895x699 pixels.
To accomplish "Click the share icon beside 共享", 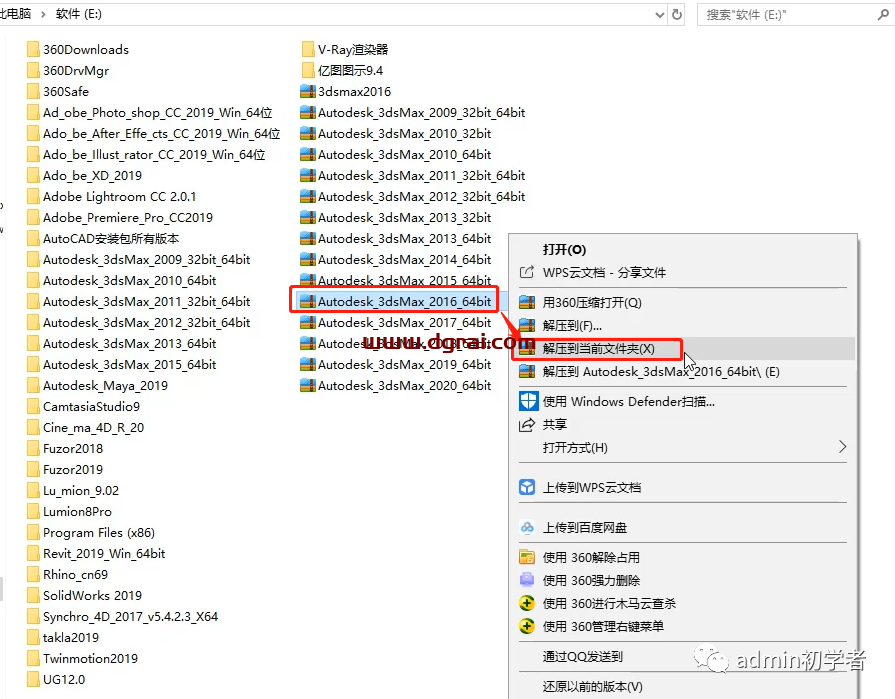I will (527, 425).
